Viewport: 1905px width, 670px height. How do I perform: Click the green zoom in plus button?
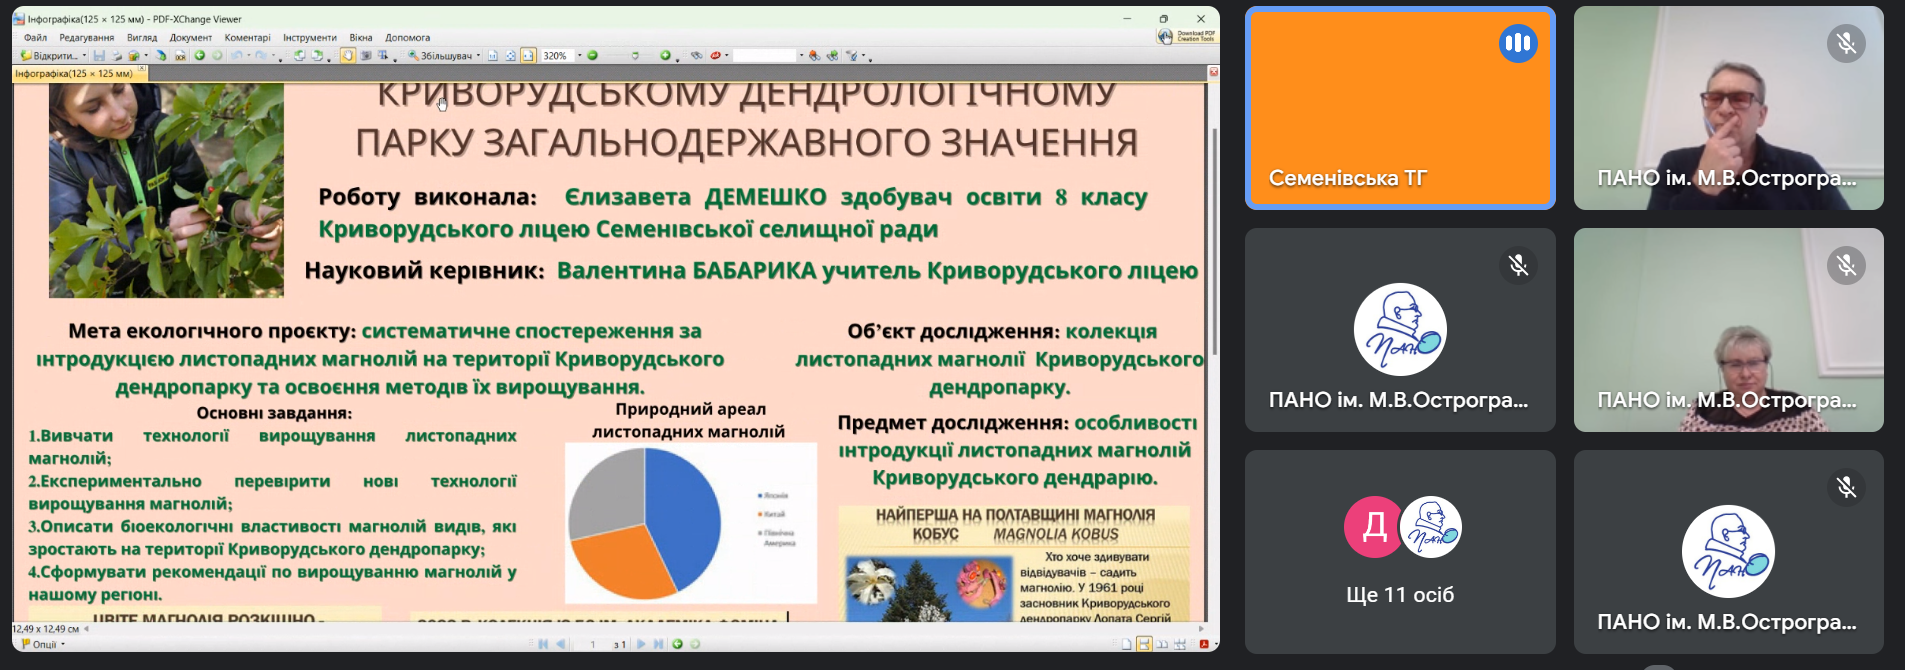(665, 56)
